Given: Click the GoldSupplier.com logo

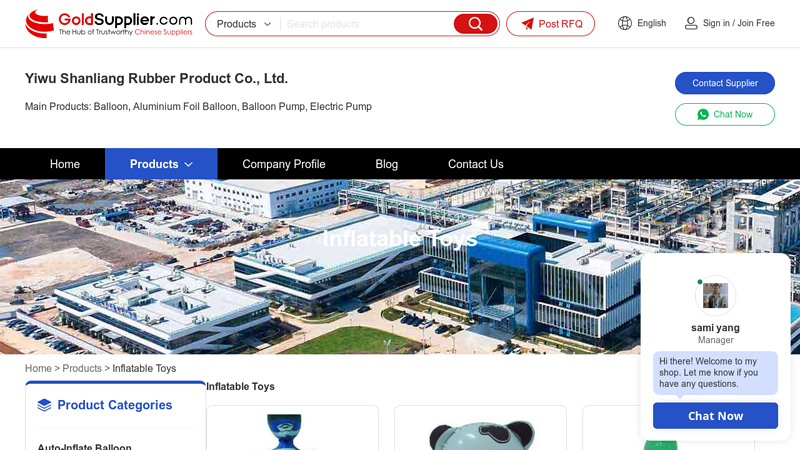Looking at the screenshot, I should [x=109, y=23].
